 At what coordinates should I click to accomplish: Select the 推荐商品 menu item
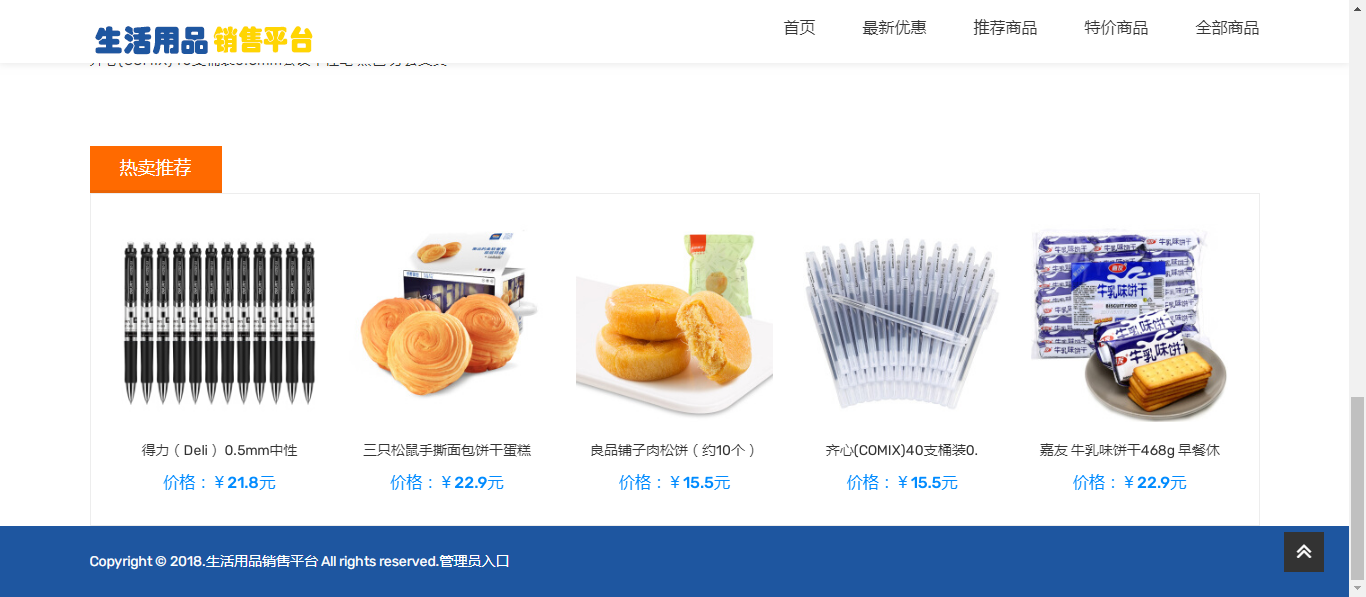click(x=1005, y=28)
